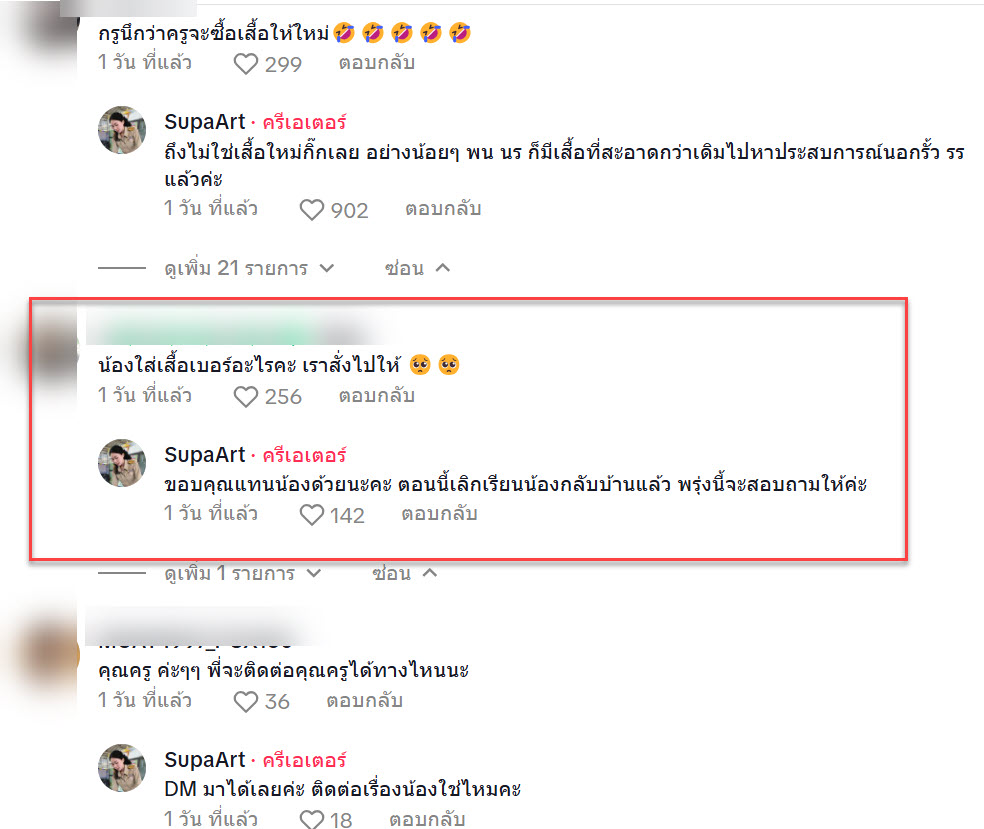Open SupaArt profile name above the DM reply
The image size is (984, 829).
click(x=205, y=759)
